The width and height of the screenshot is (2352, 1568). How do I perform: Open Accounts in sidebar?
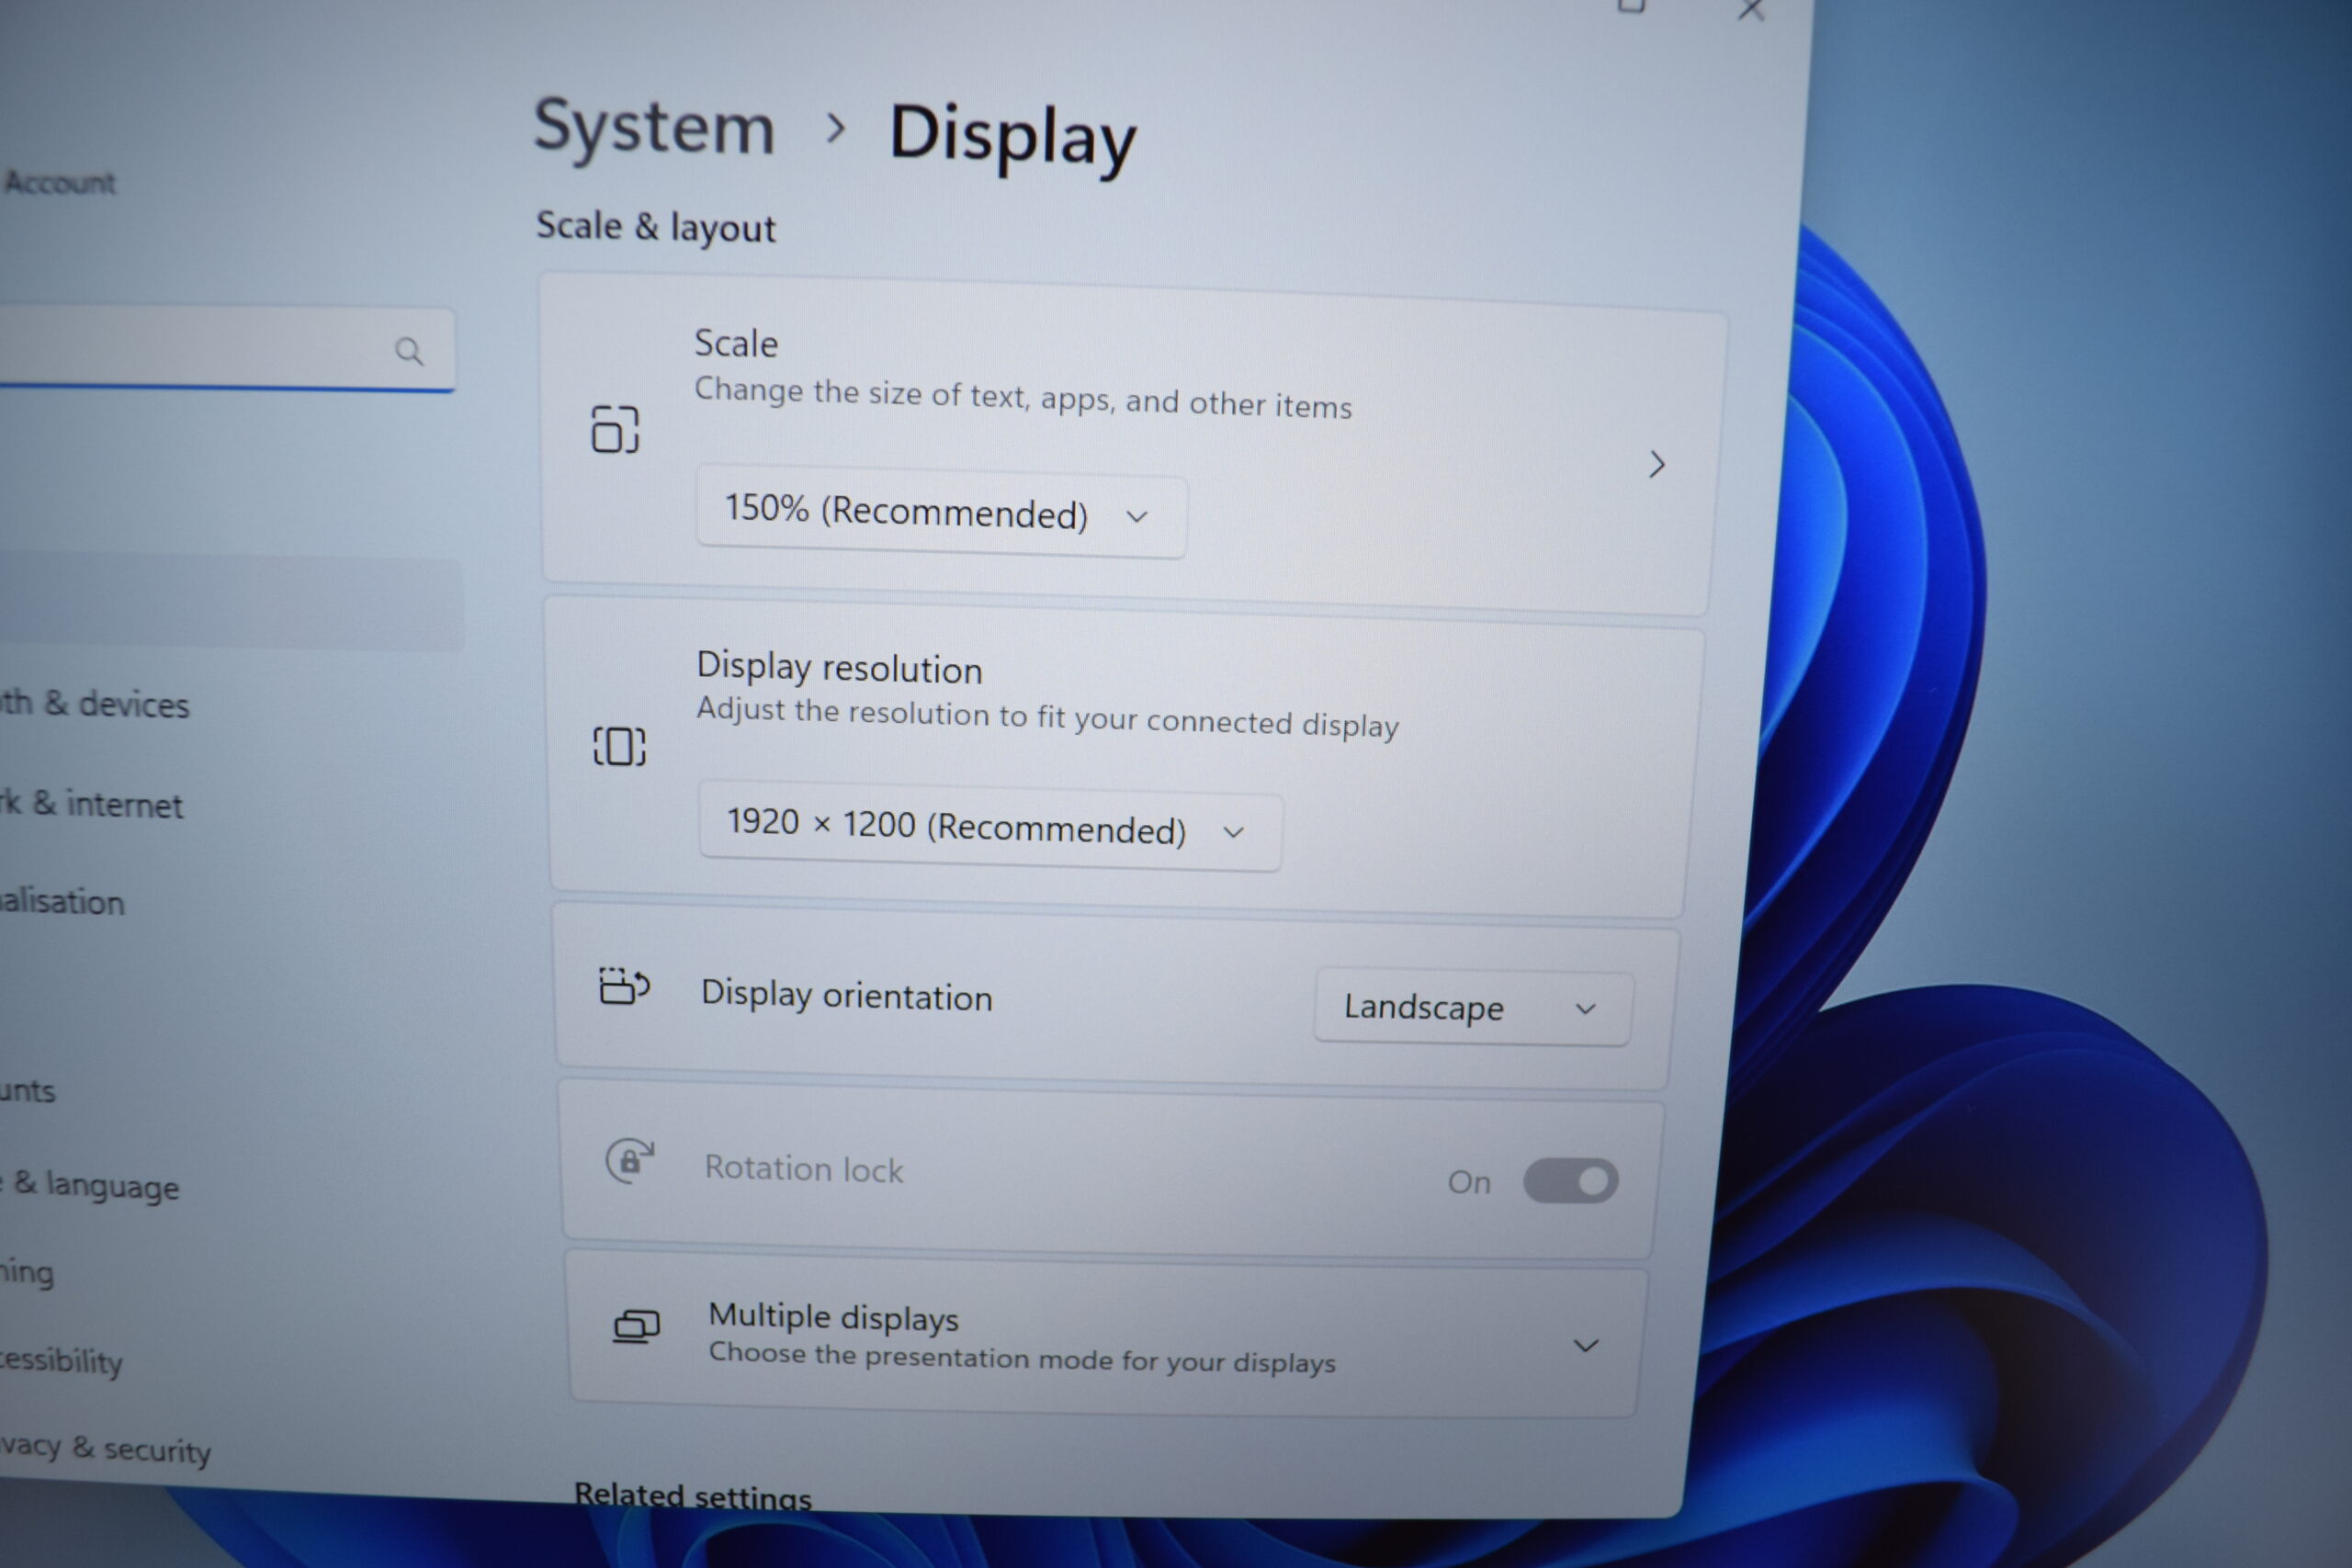28,1090
